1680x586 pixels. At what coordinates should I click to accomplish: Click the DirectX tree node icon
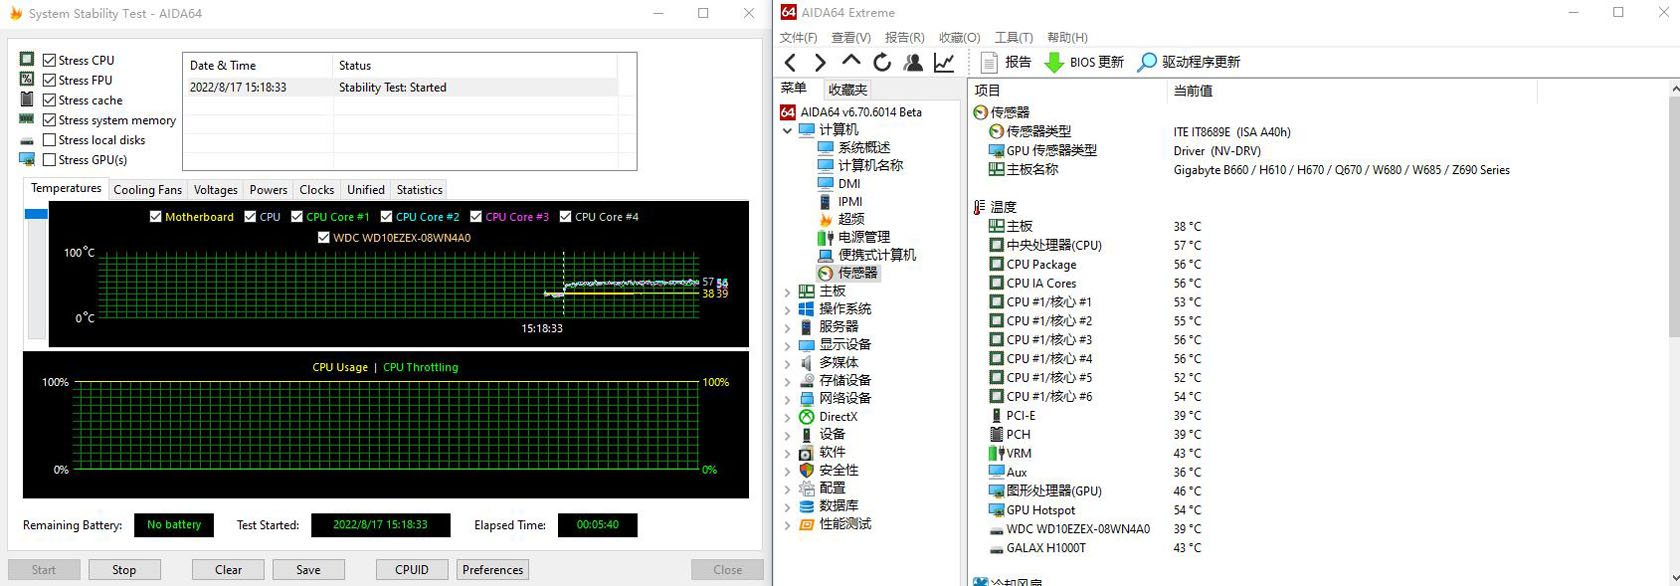click(806, 417)
